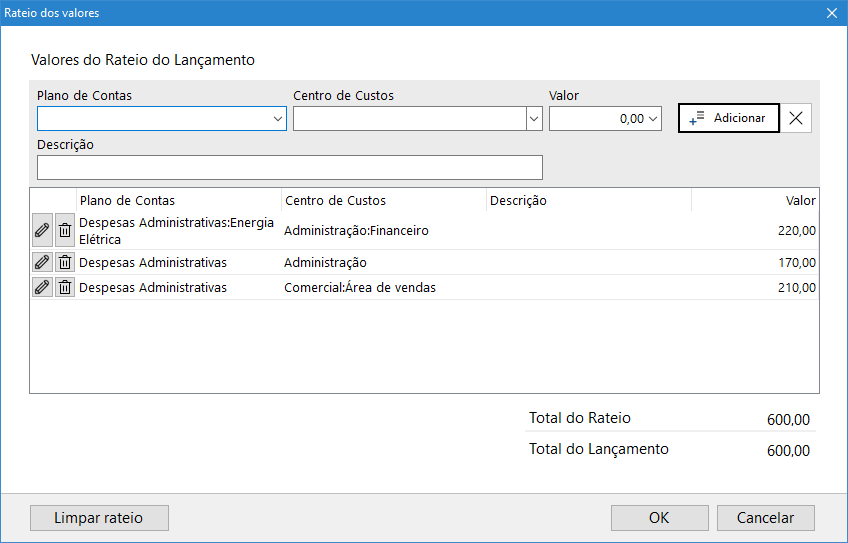This screenshot has height=543, width=848.
Task: Click the X clear icon beside Adicionar
Action: coord(796,118)
